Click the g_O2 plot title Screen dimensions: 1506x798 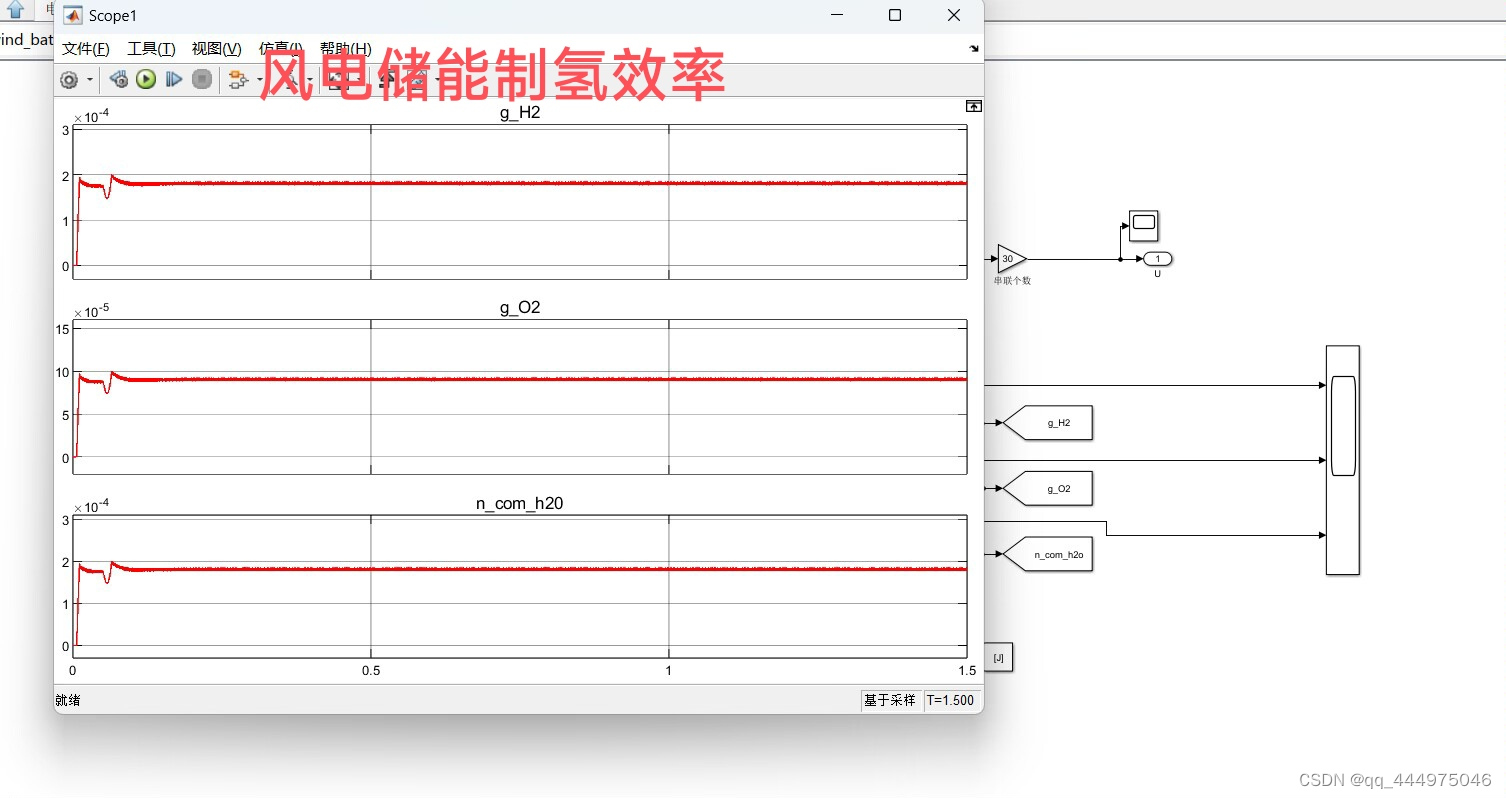point(520,308)
